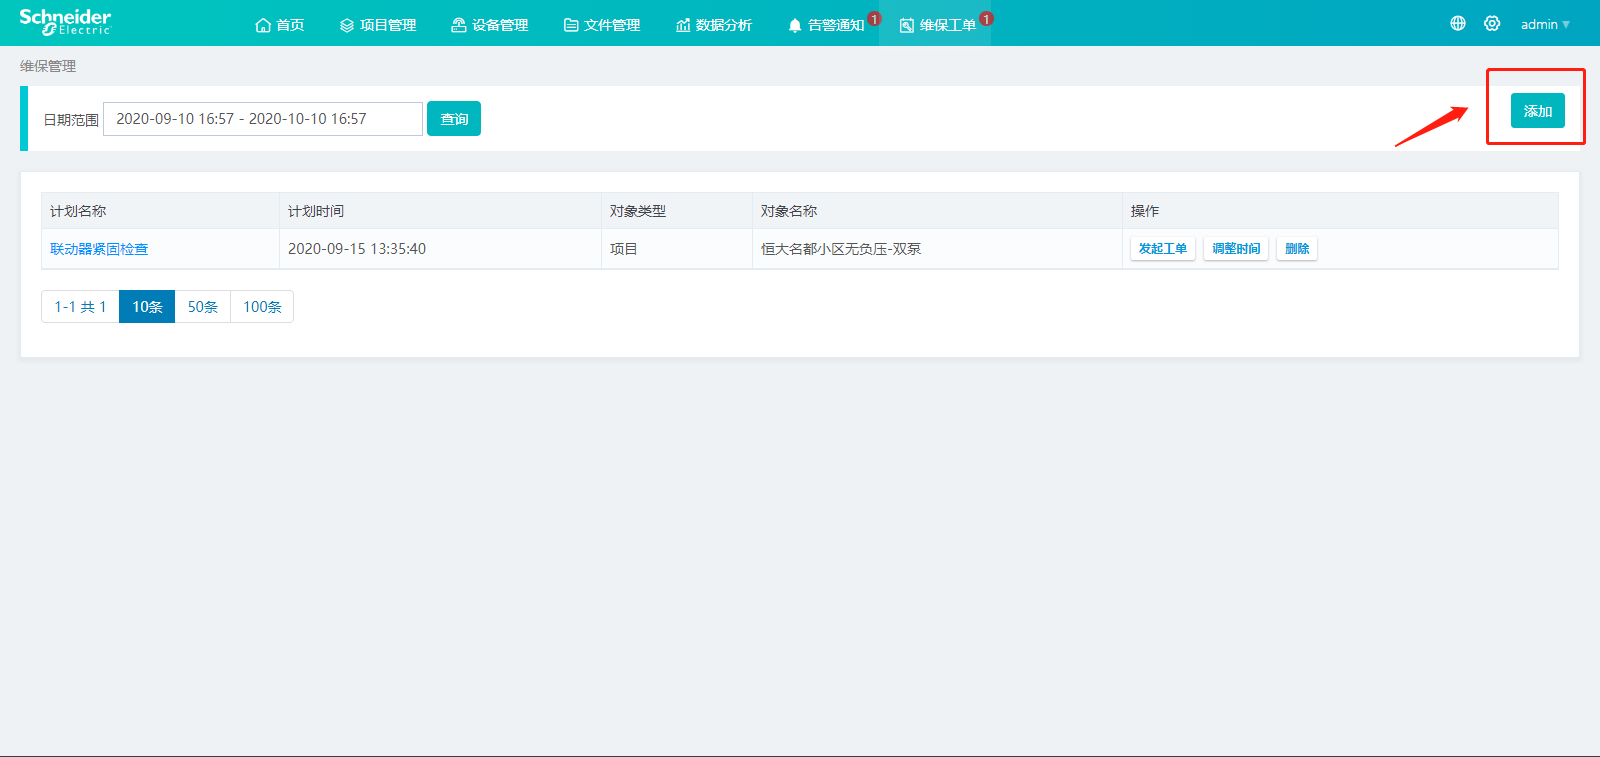The width and height of the screenshot is (1600, 757).
Task: Select 100条 per page
Action: pyautogui.click(x=262, y=307)
